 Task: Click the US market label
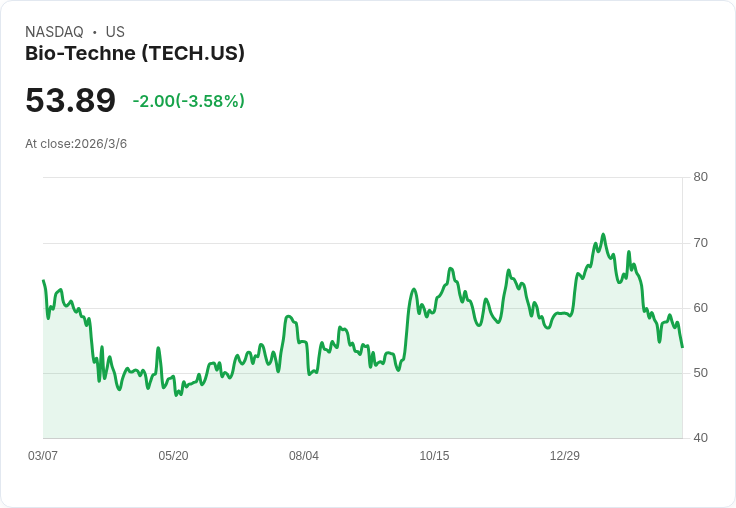tap(115, 32)
